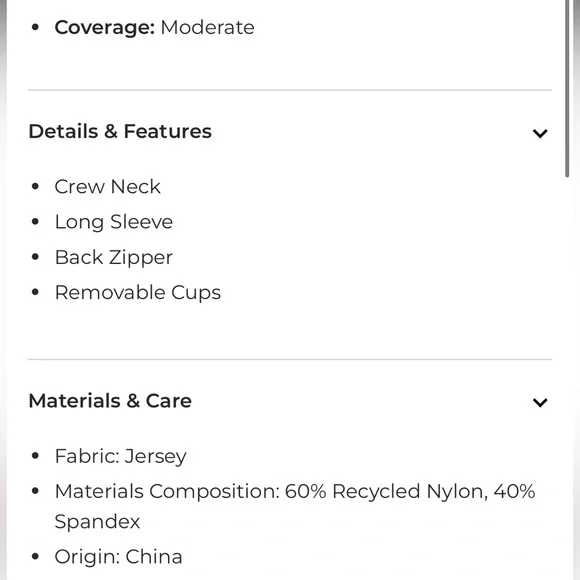The height and width of the screenshot is (580, 580).
Task: Collapse the Materials & Care chevron
Action: (x=540, y=402)
